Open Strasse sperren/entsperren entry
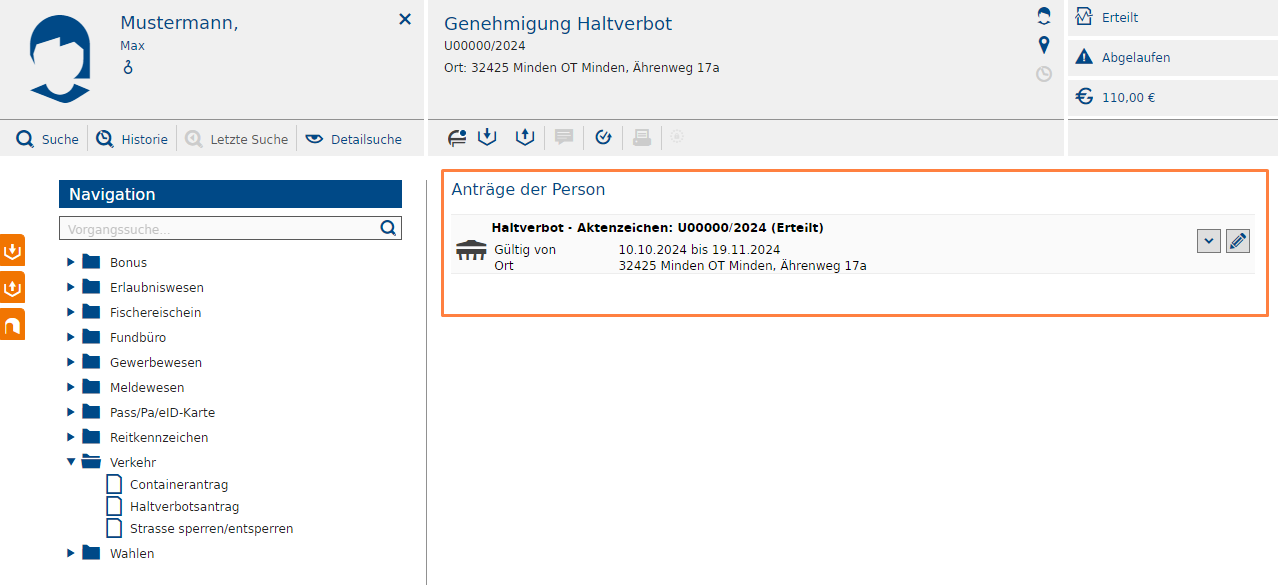 [x=211, y=528]
